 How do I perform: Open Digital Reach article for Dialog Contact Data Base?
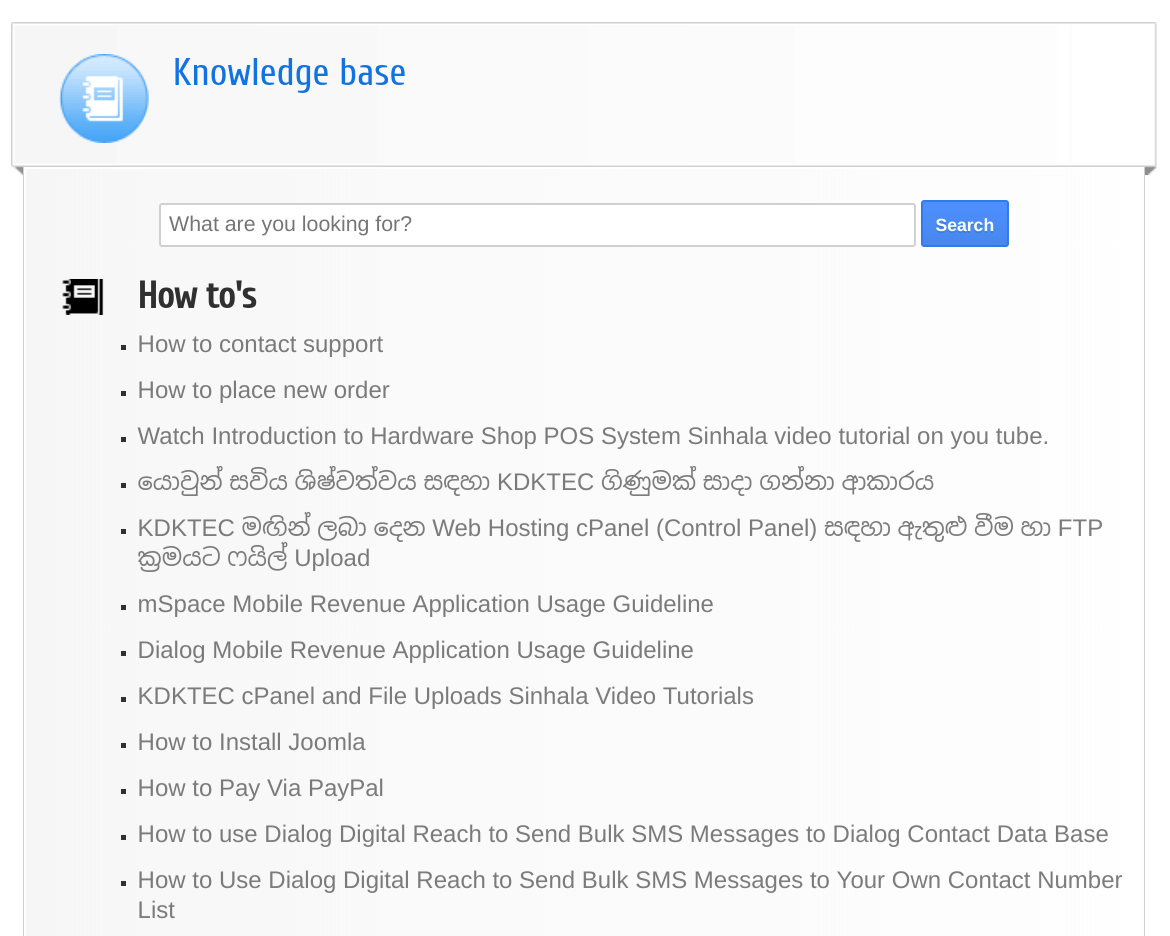[x=623, y=834]
